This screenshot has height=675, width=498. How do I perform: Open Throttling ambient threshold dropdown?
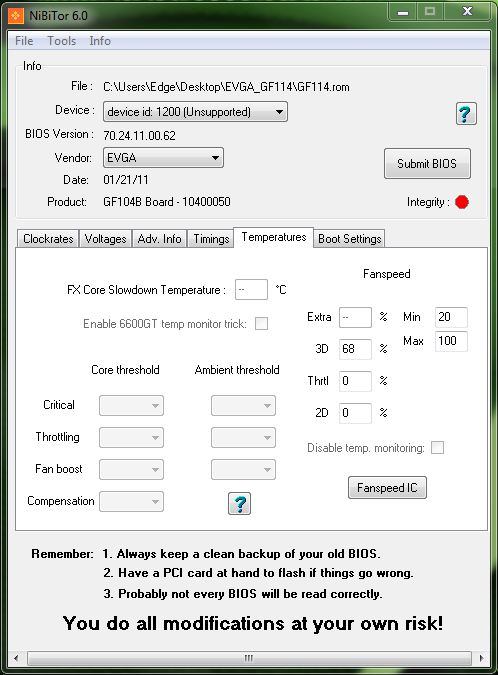click(243, 437)
